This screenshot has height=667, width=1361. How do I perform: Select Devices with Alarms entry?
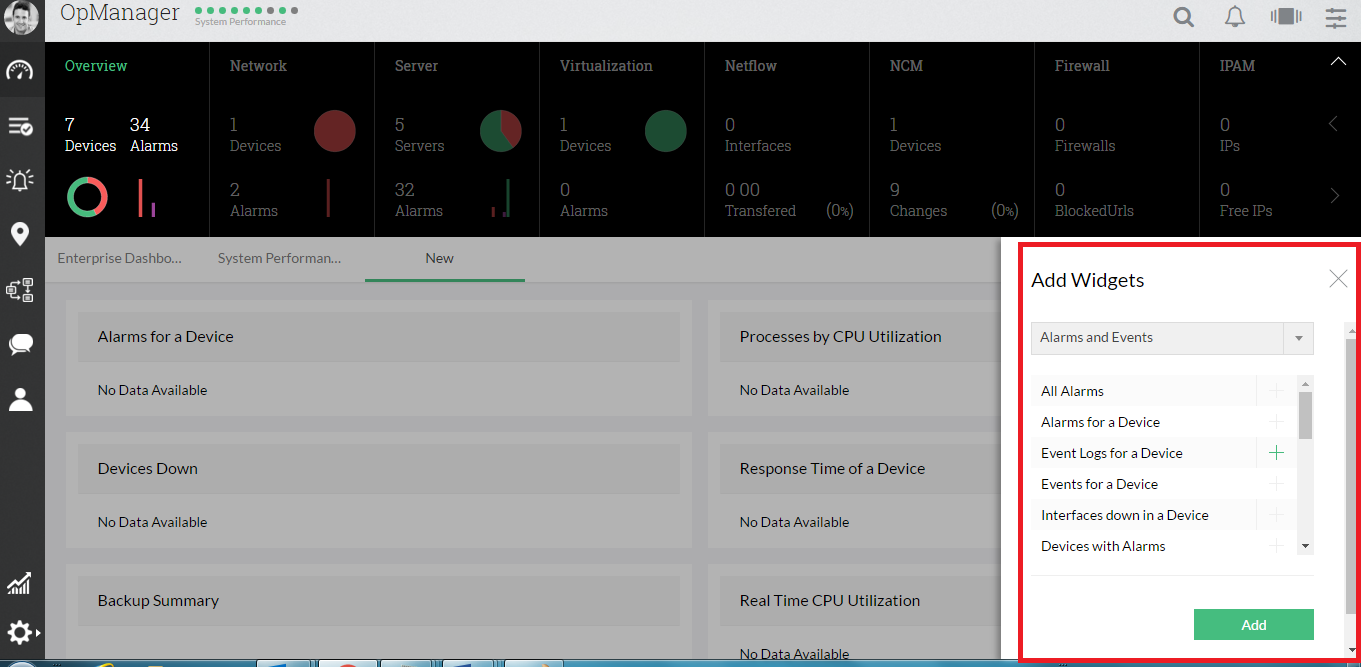coord(1103,546)
